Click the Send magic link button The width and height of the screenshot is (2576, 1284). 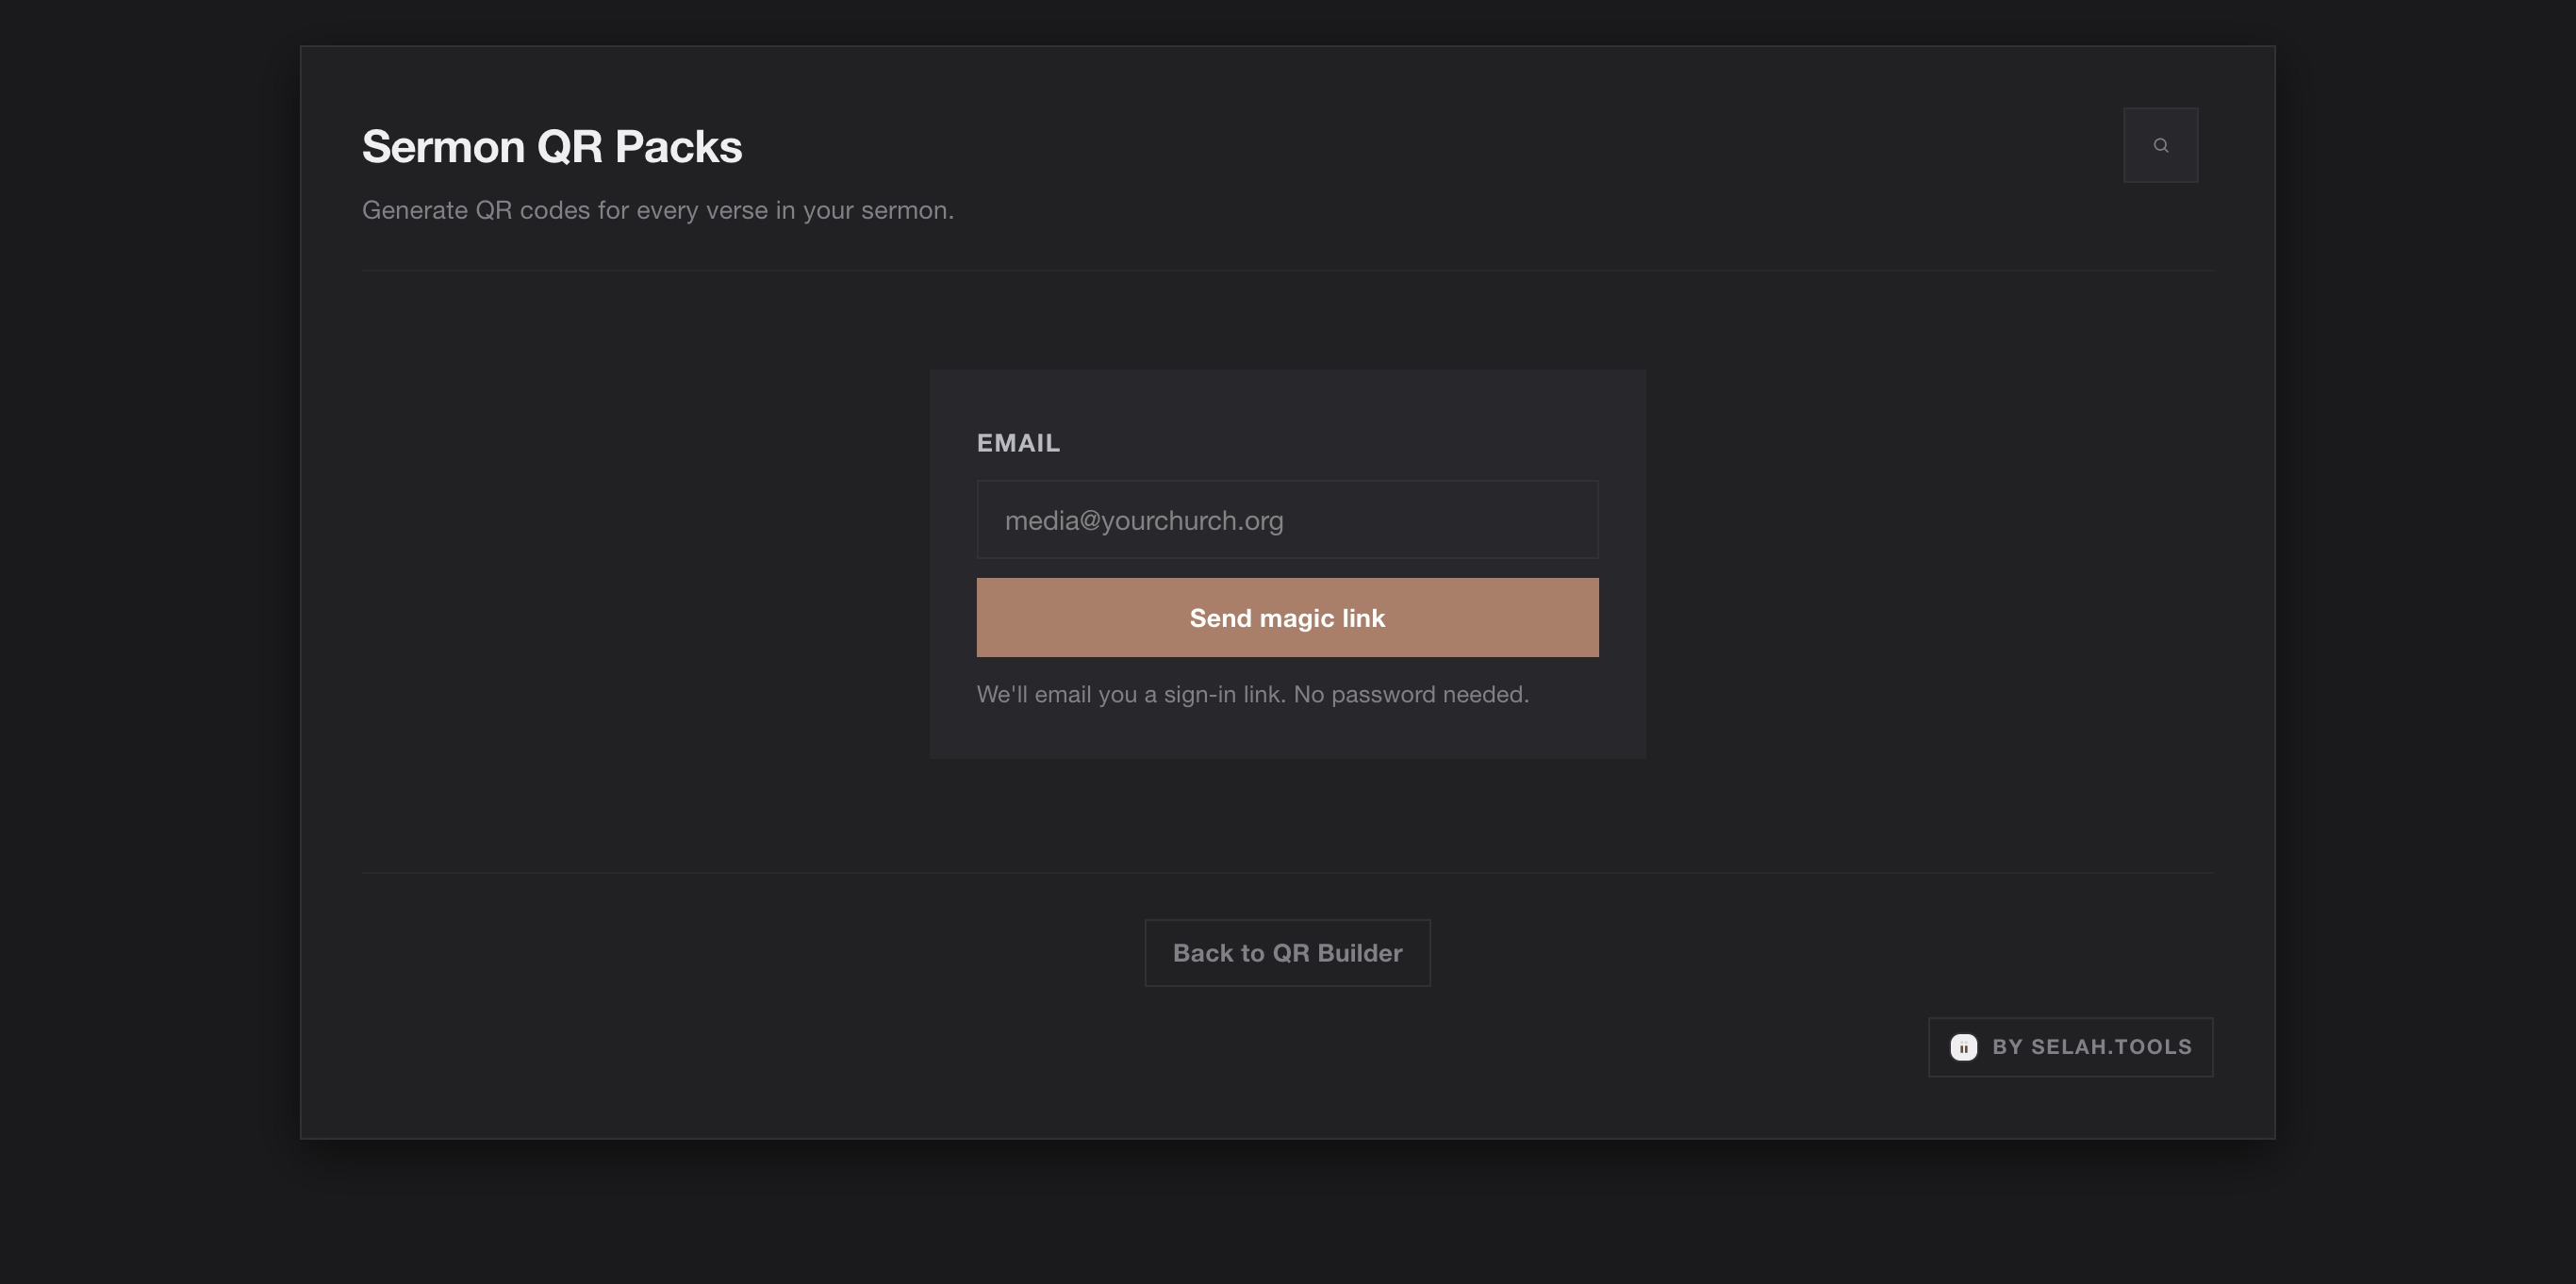pos(1287,617)
